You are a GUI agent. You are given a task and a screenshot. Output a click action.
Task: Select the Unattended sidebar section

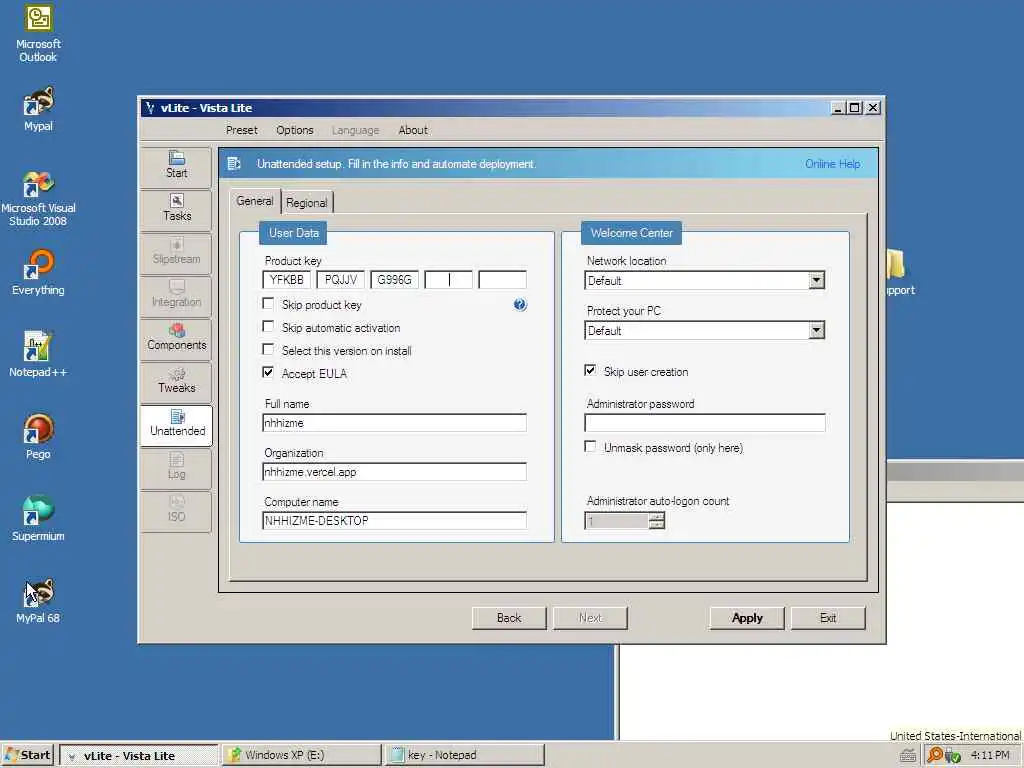pos(176,424)
